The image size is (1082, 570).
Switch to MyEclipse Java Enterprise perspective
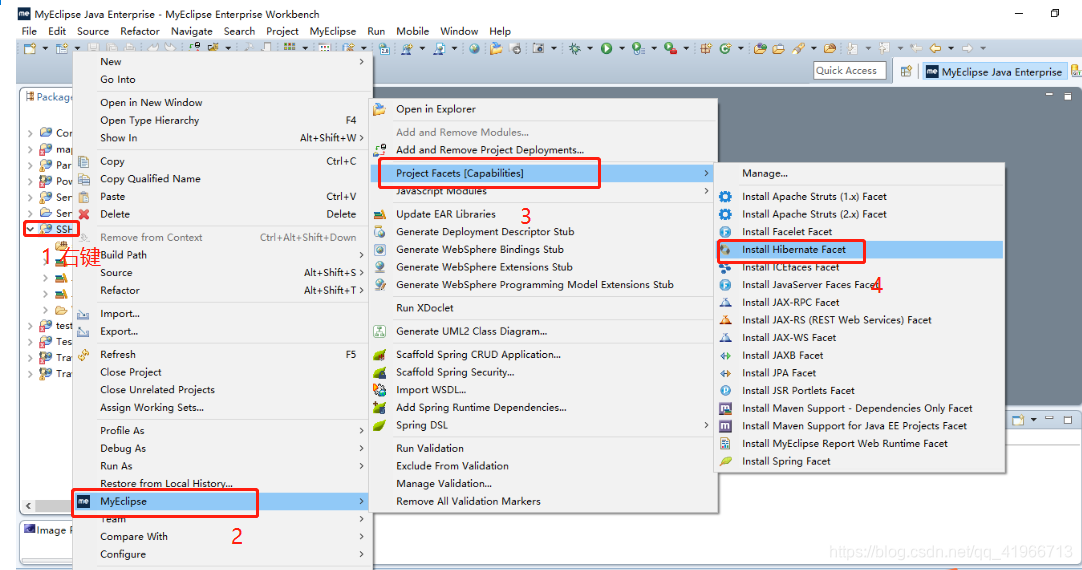[994, 72]
